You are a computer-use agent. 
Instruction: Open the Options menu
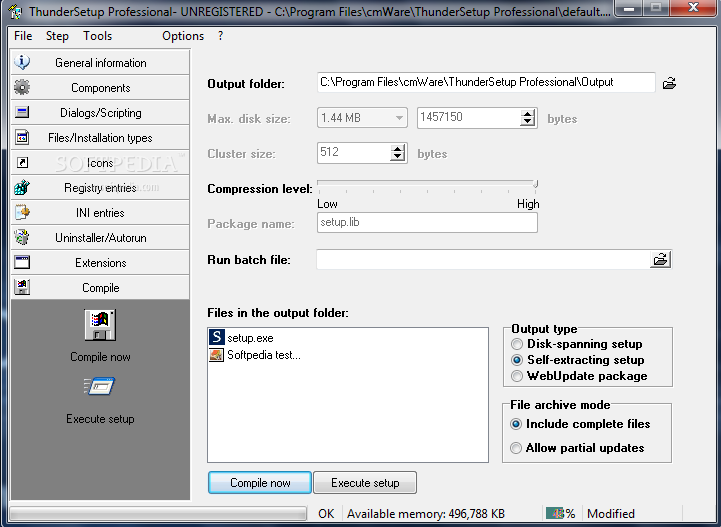click(183, 36)
